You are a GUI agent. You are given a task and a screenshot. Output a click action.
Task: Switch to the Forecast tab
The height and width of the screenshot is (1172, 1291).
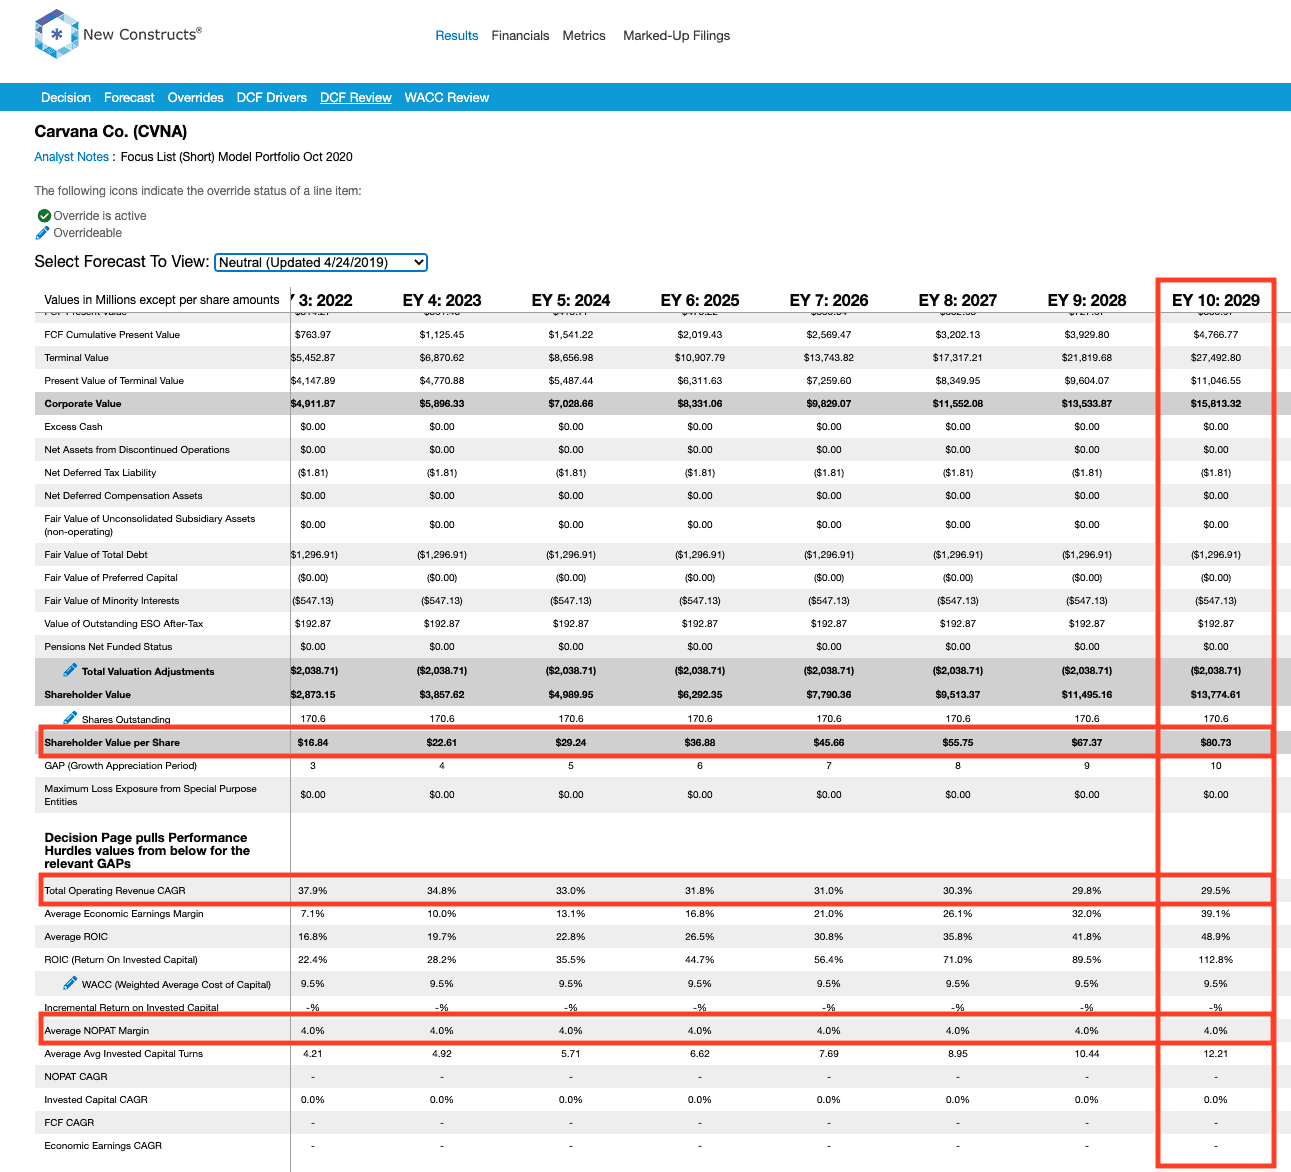click(x=129, y=97)
